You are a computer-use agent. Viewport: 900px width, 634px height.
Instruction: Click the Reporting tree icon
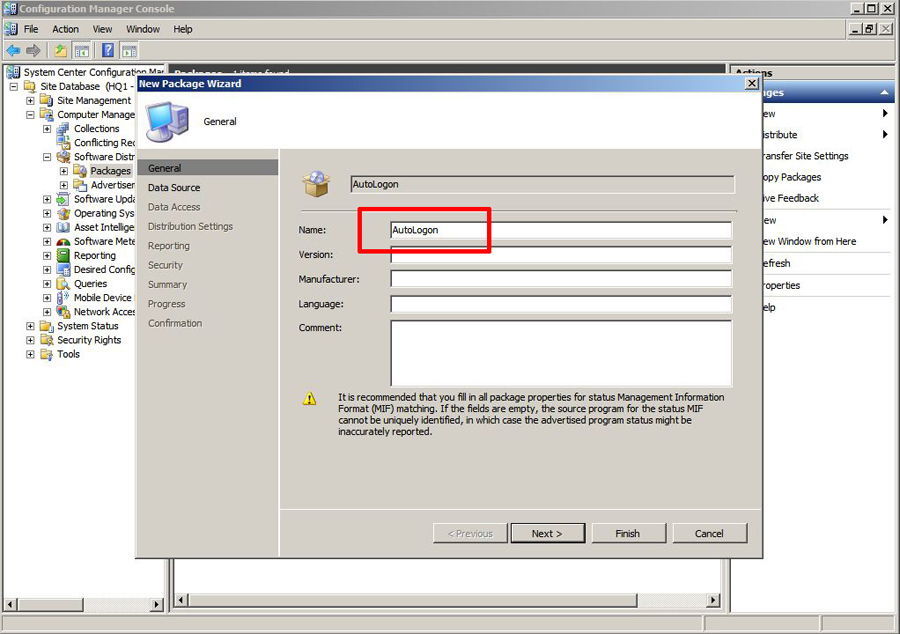click(x=63, y=255)
